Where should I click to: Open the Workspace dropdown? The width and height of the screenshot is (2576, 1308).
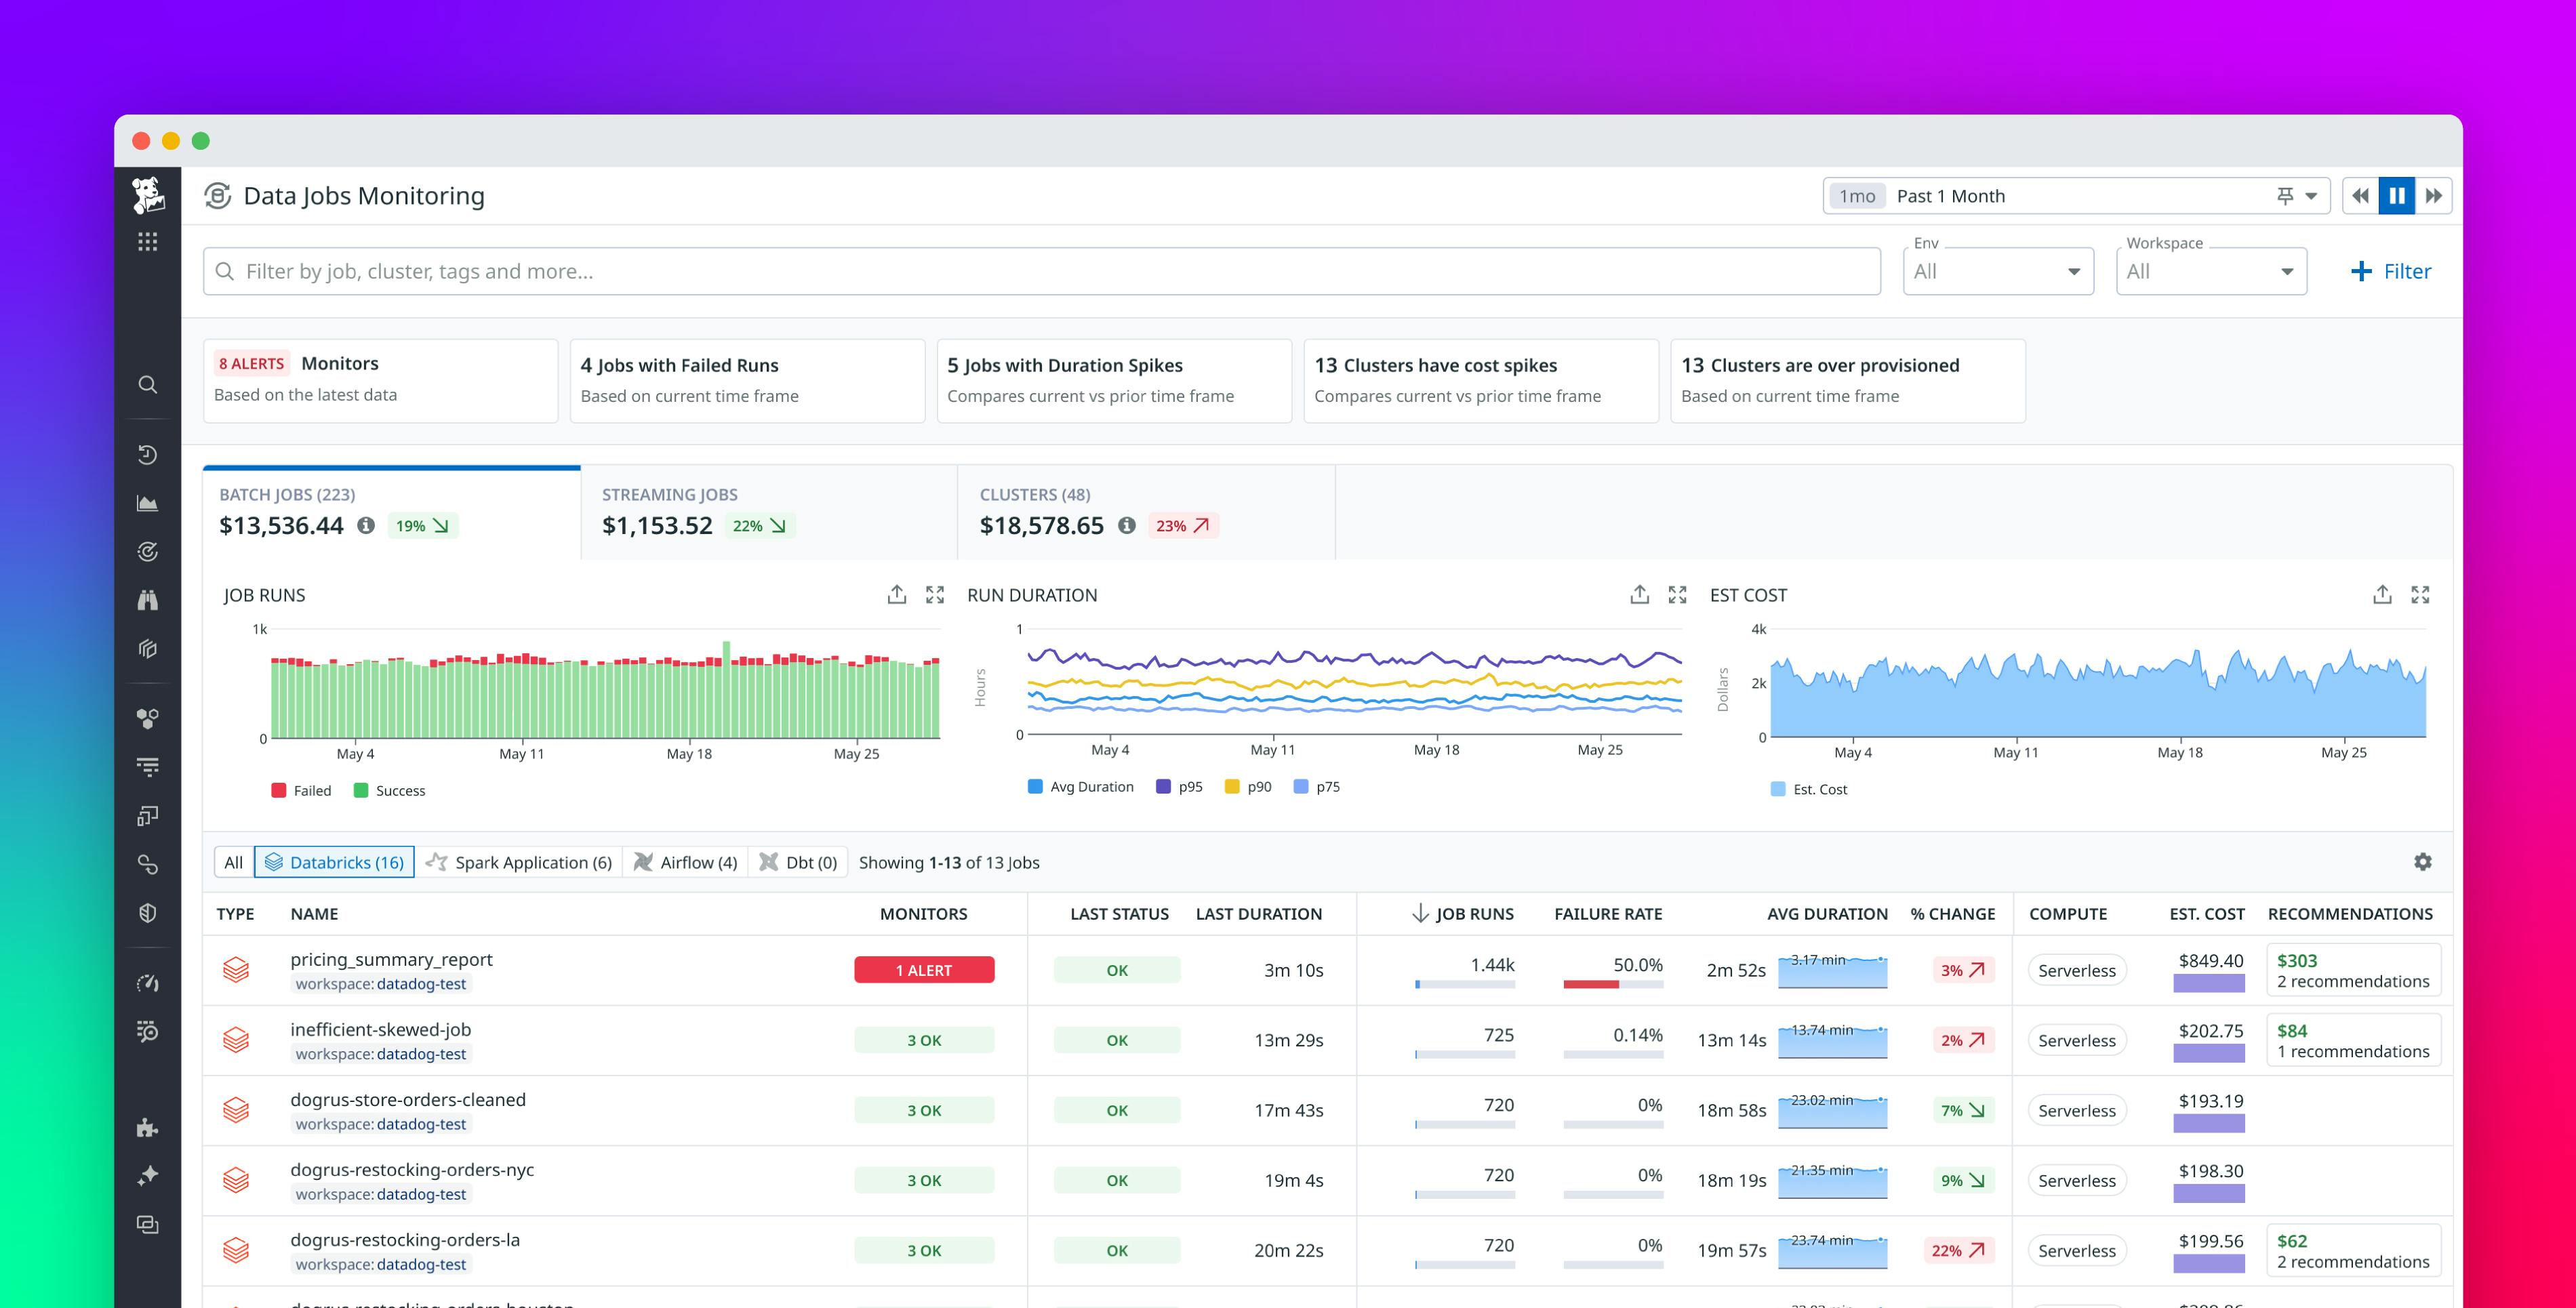click(2211, 270)
